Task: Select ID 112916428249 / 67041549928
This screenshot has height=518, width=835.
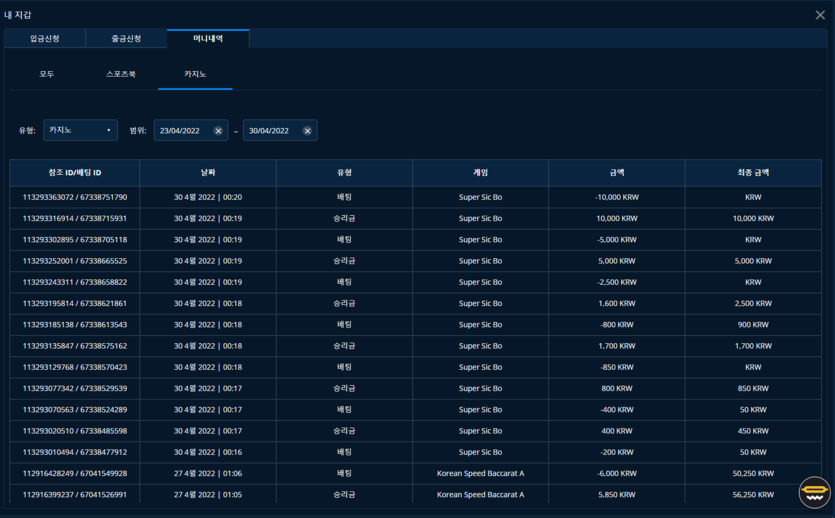Action: [x=75, y=473]
